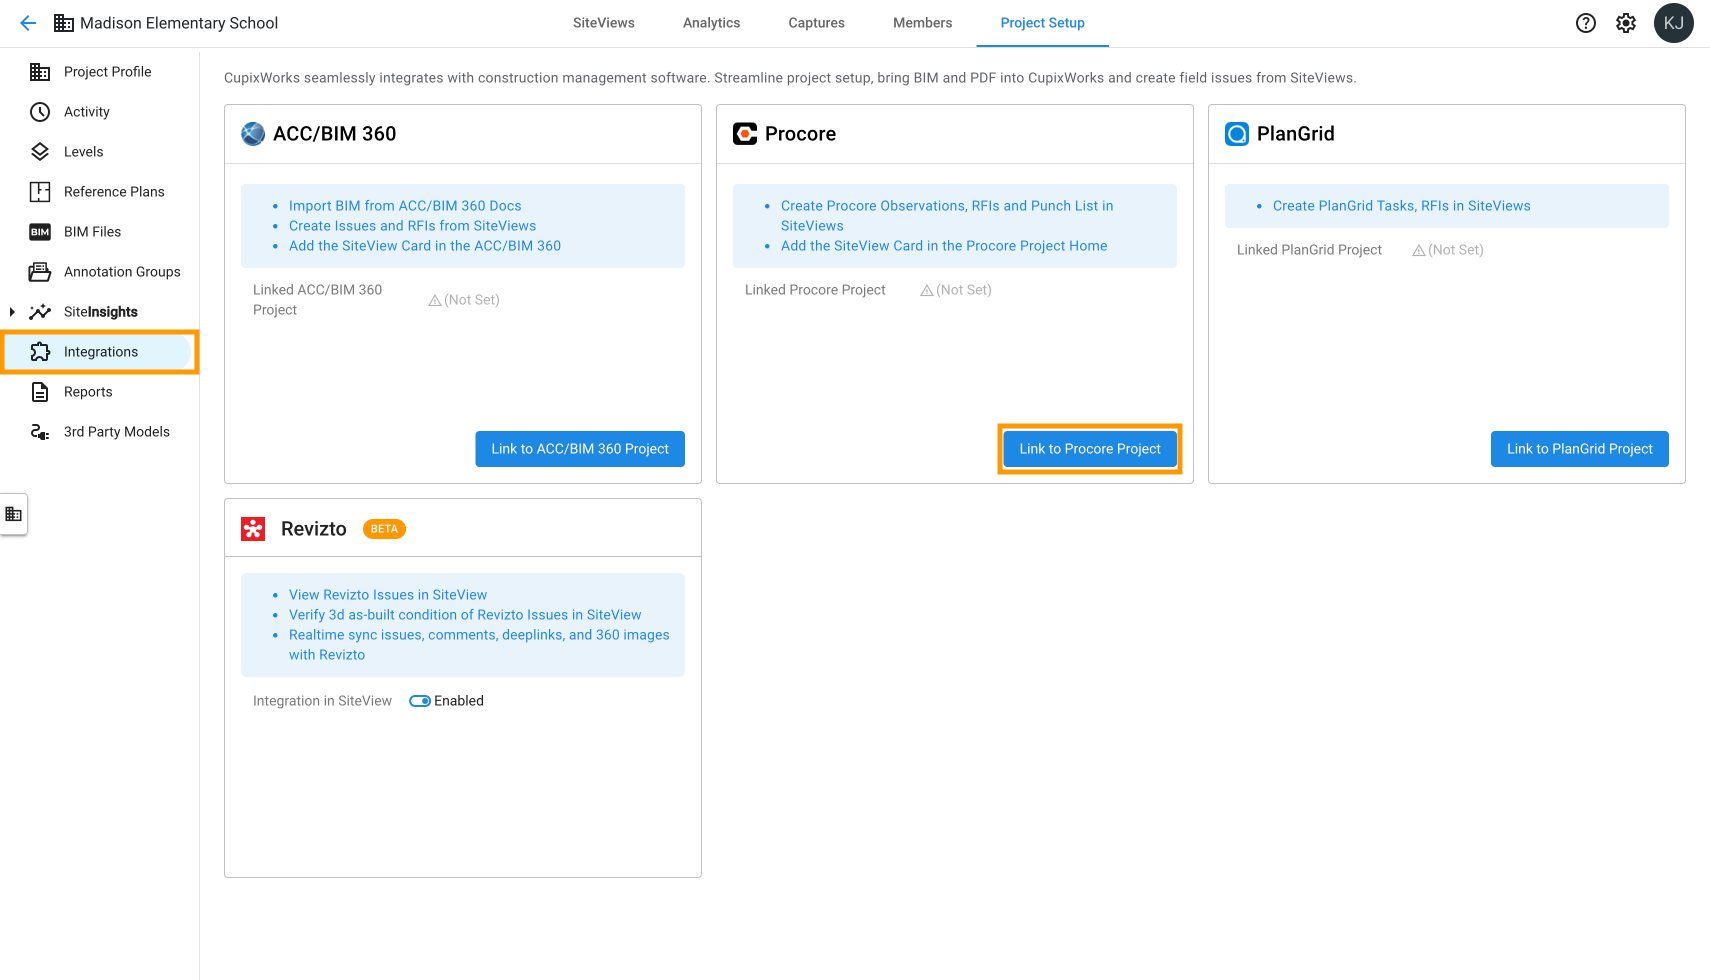The width and height of the screenshot is (1710, 980).
Task: Click the Project Profile sidebar icon
Action: 40,72
